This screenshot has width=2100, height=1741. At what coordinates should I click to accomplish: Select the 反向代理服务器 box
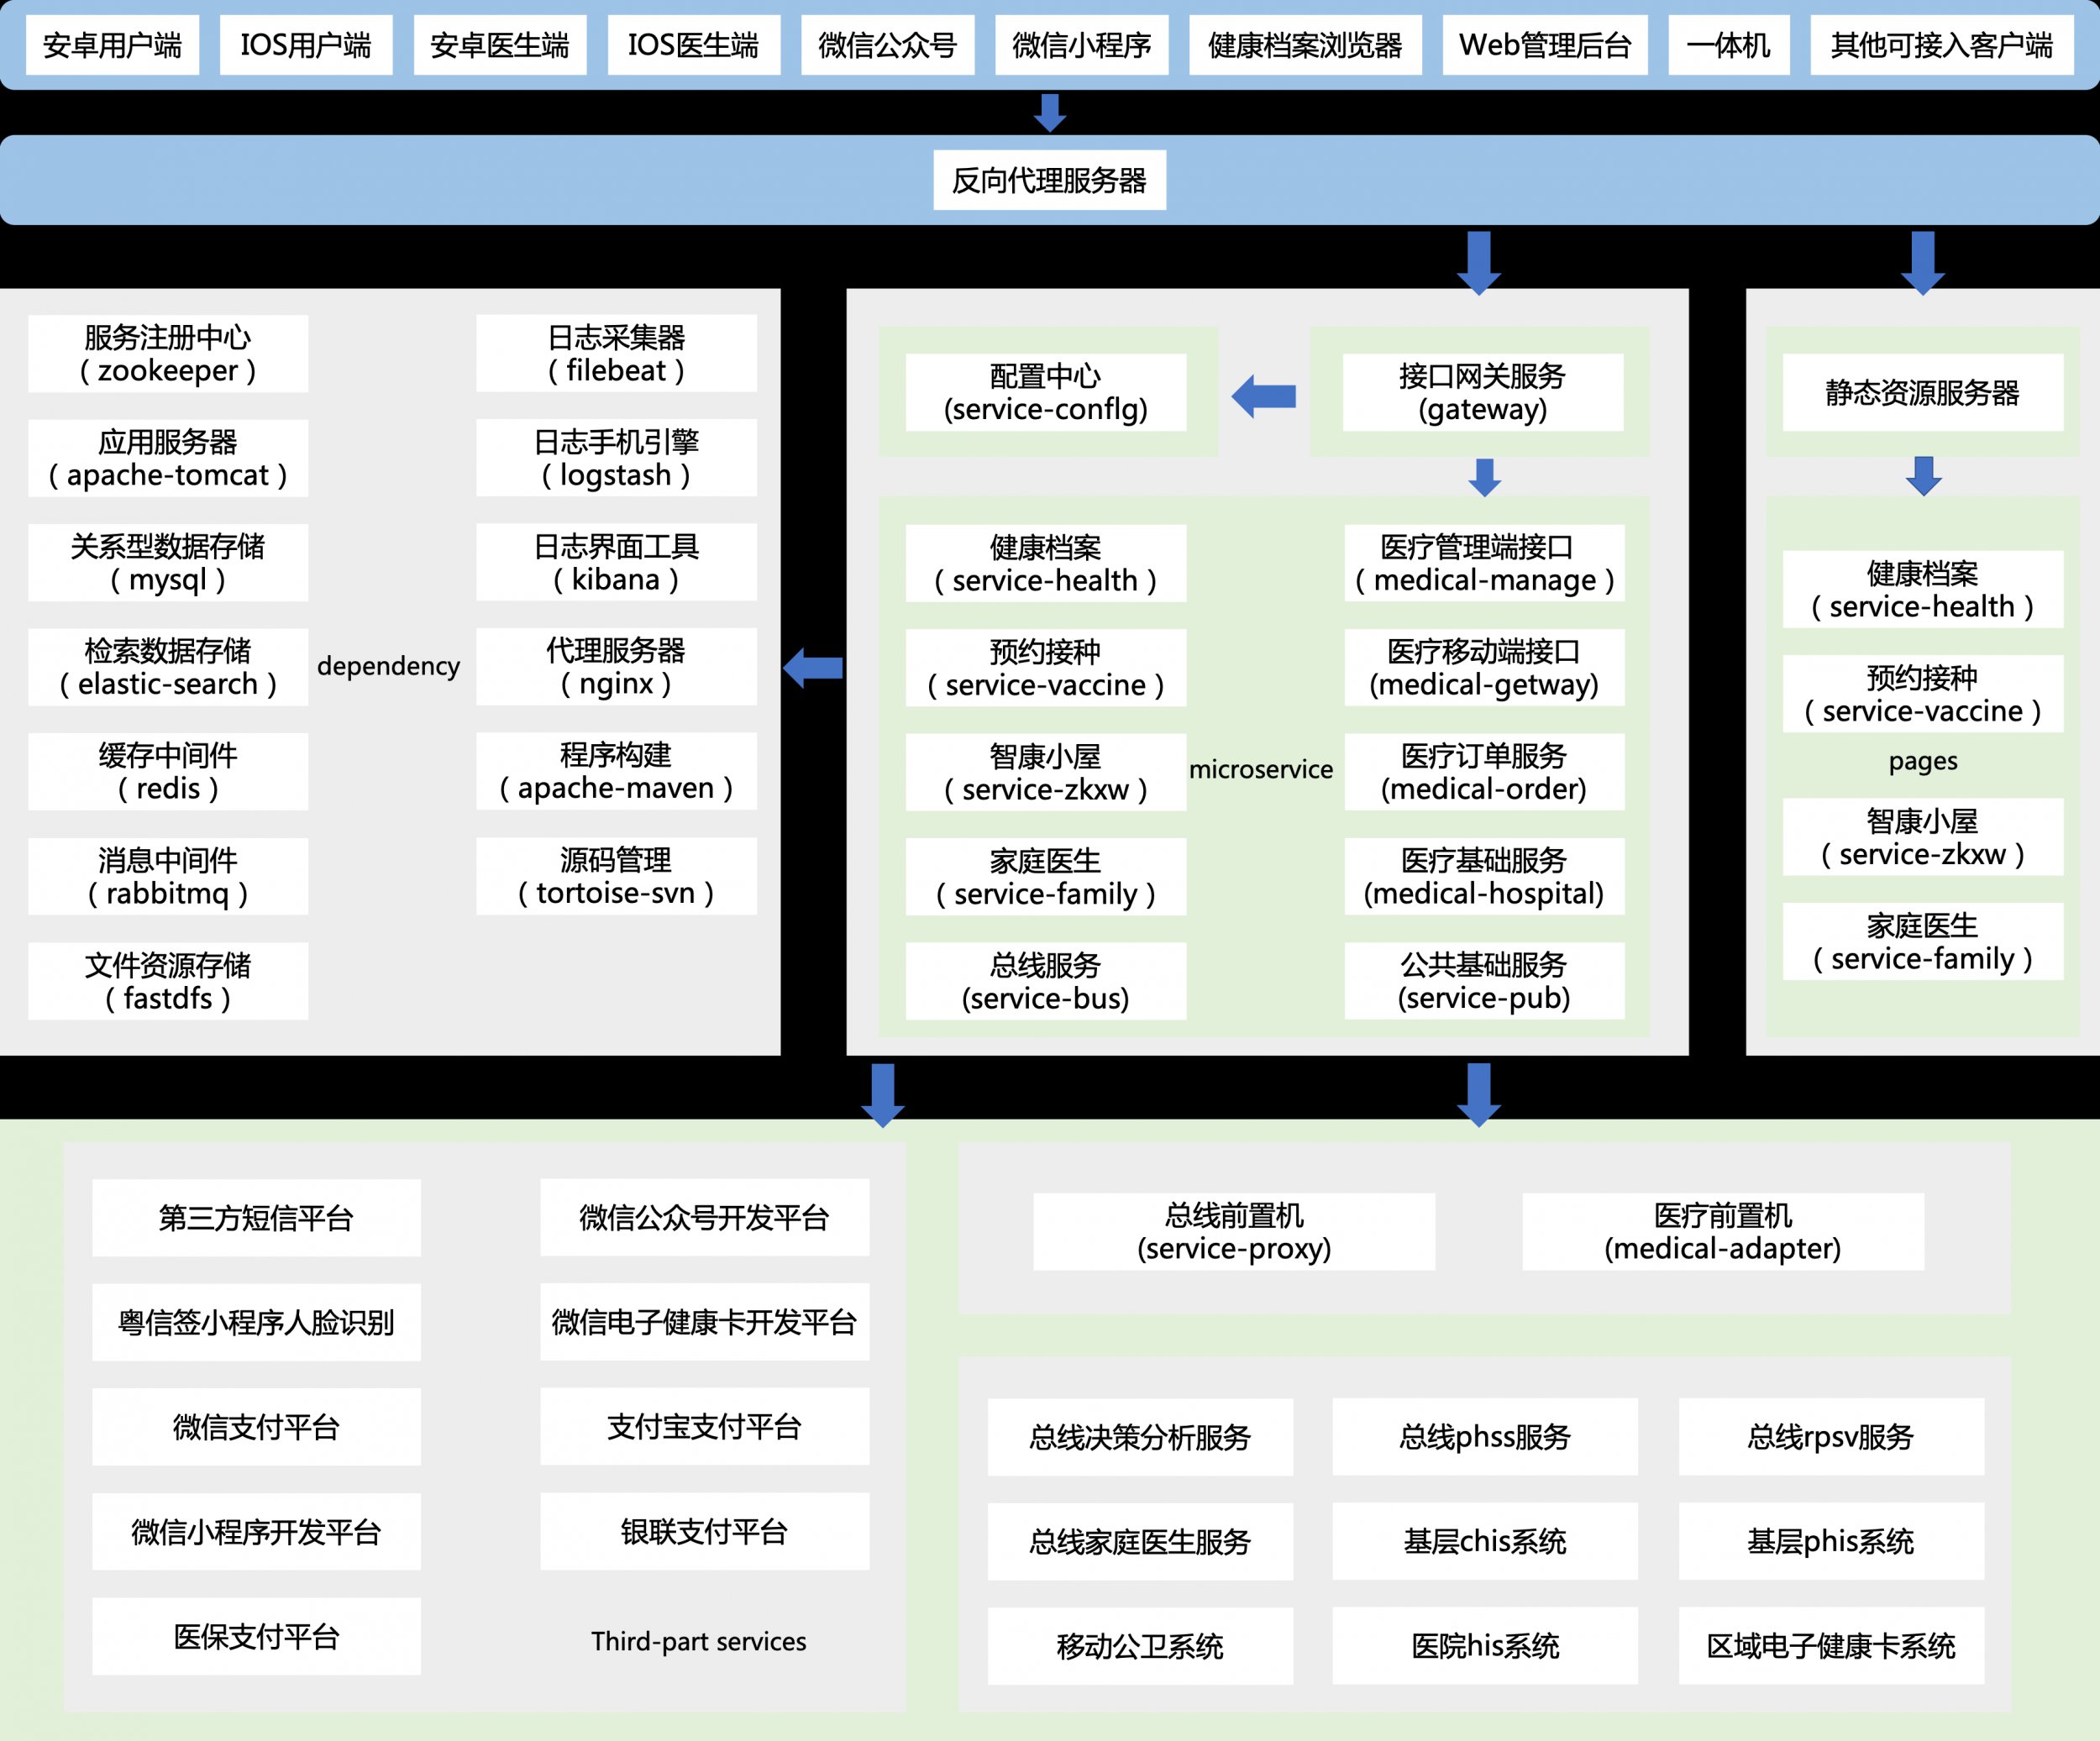(1049, 180)
